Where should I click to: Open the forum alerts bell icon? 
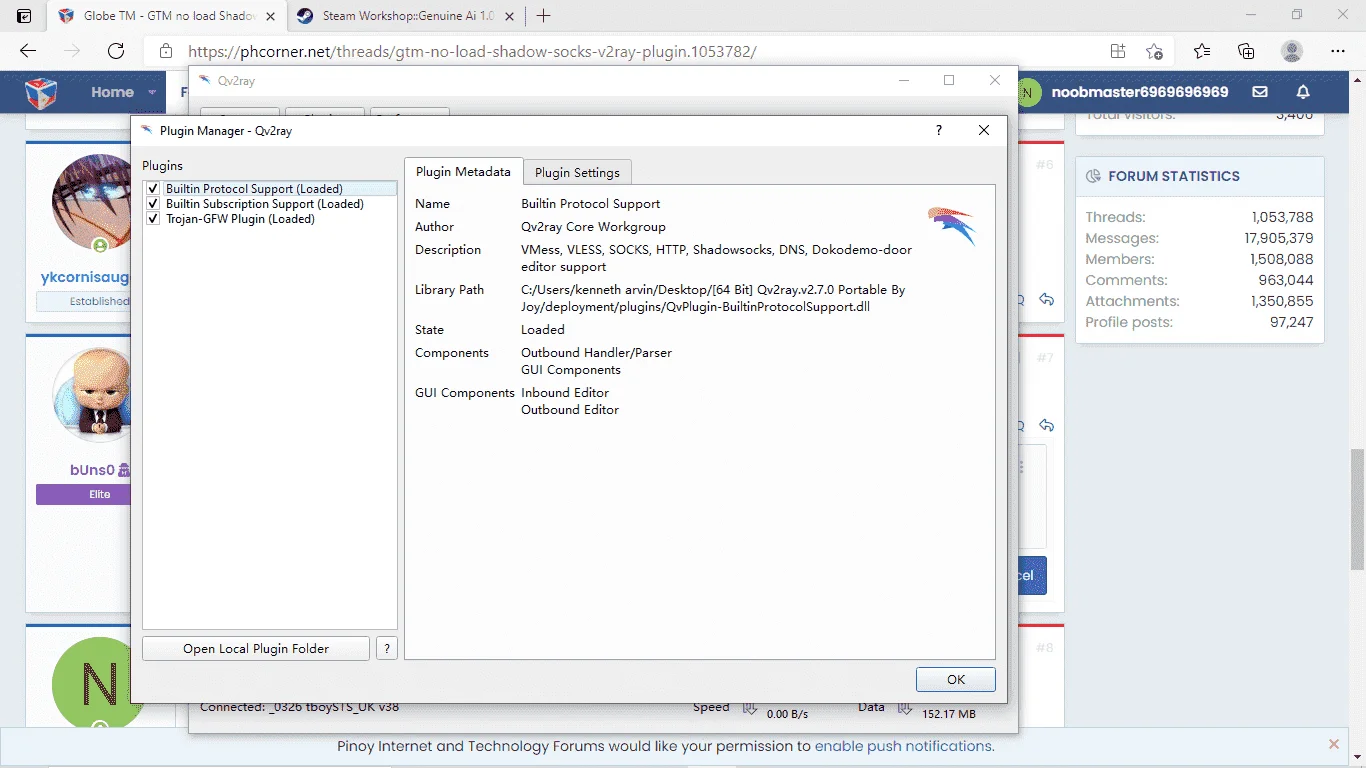[x=1303, y=92]
